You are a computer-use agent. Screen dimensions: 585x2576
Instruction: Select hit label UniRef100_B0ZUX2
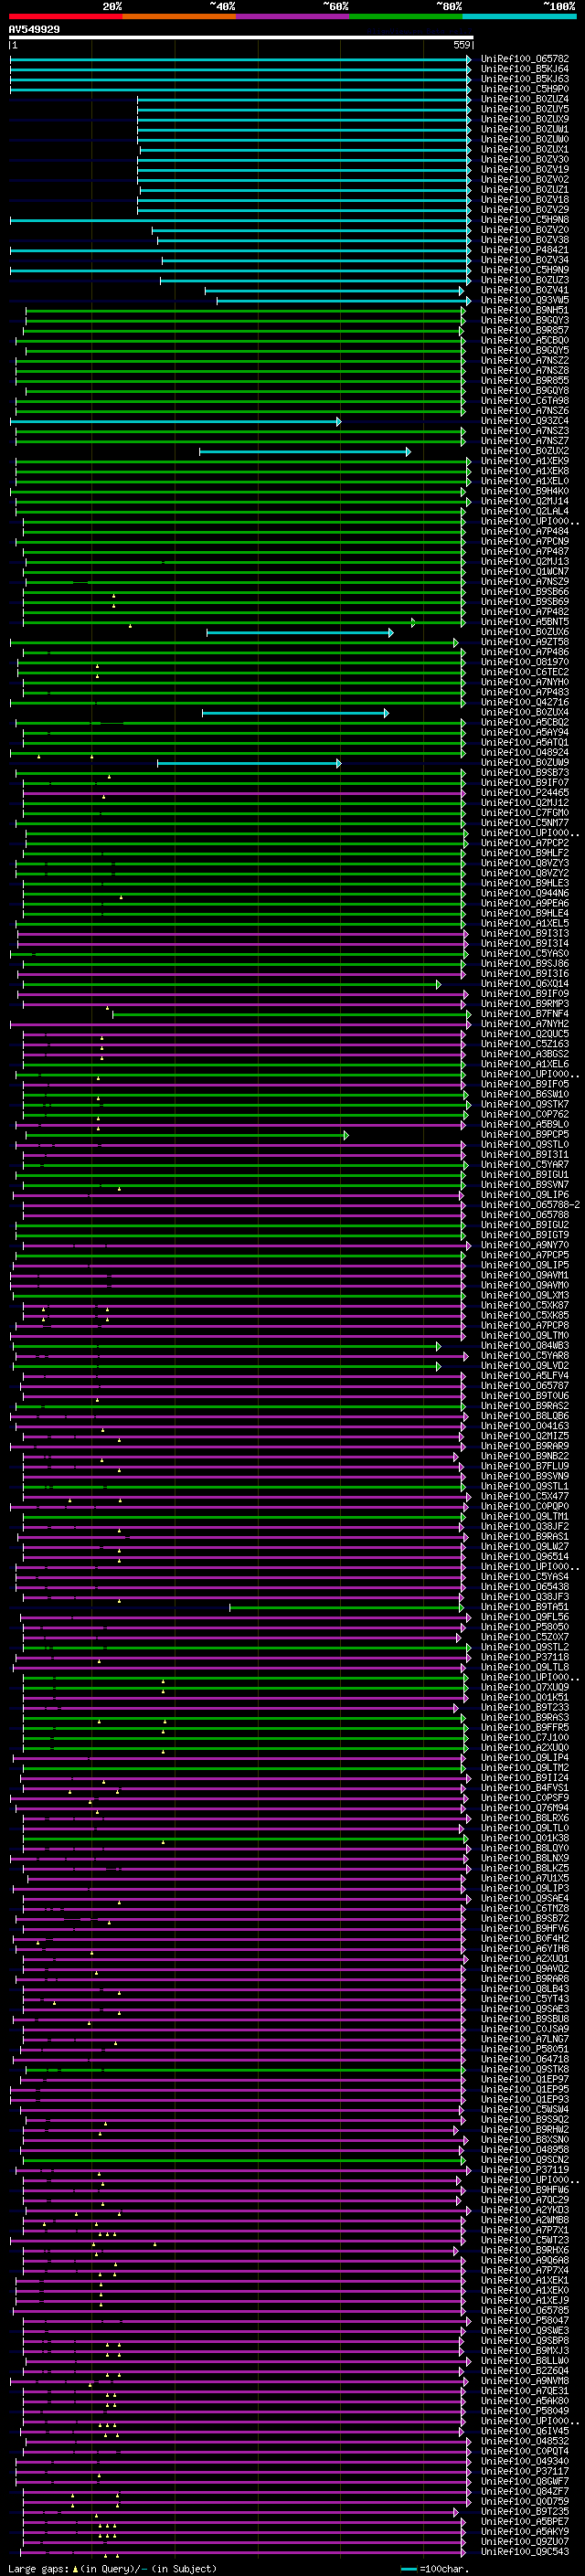(525, 451)
